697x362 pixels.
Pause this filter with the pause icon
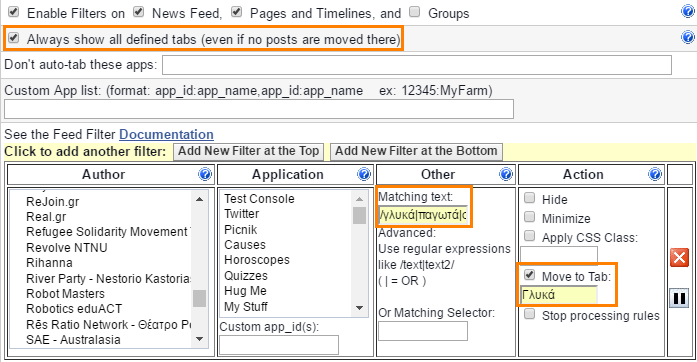click(679, 298)
